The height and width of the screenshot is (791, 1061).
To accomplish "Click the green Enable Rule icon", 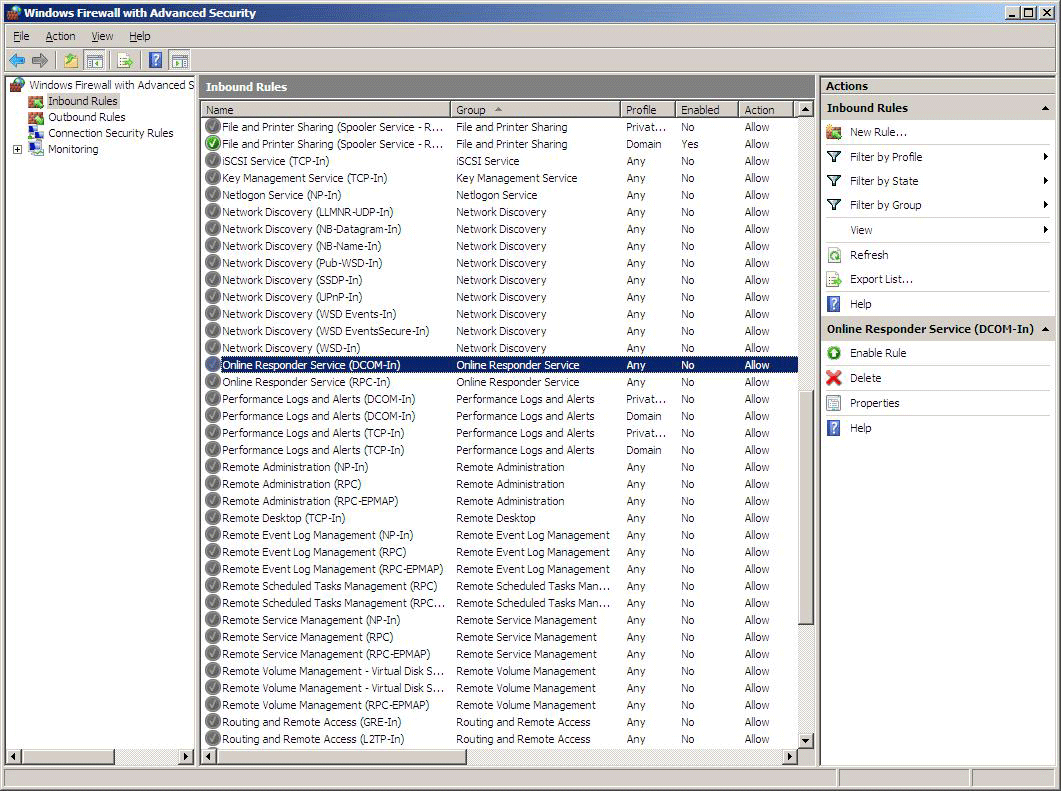I will (x=834, y=353).
